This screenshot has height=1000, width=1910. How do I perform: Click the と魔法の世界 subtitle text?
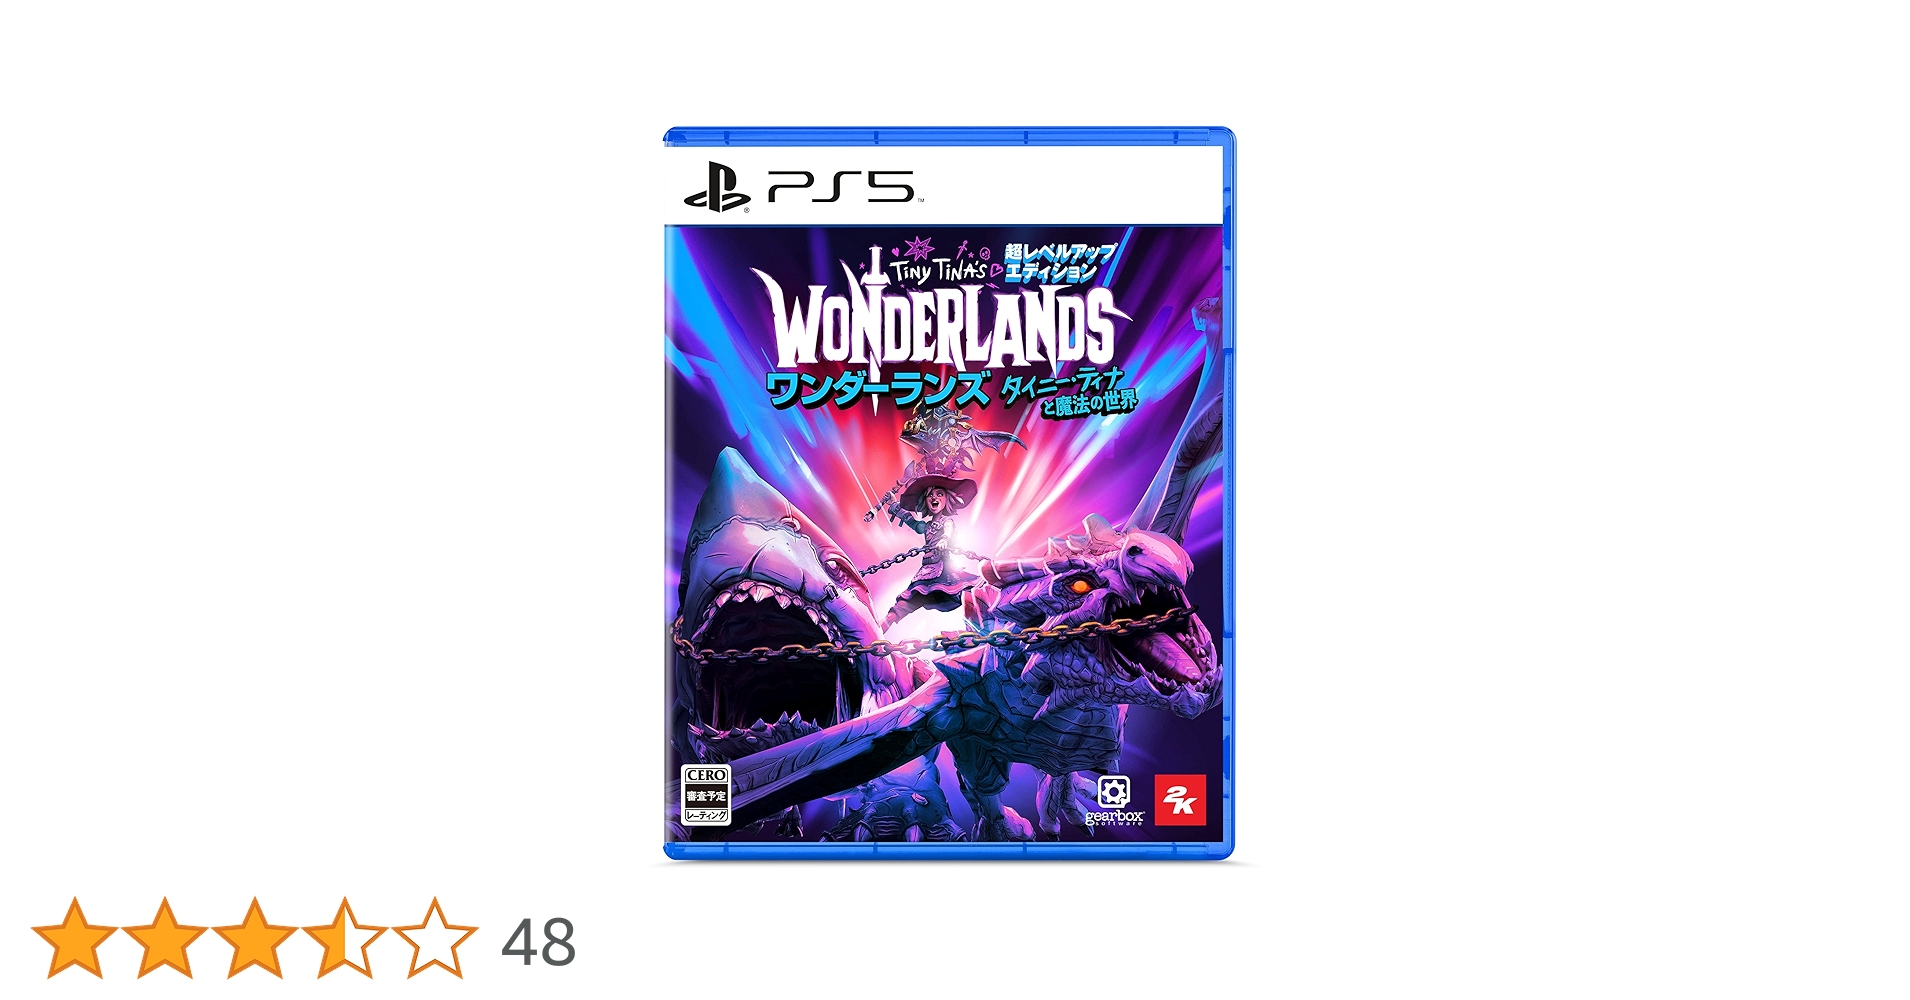pyautogui.click(x=1089, y=403)
